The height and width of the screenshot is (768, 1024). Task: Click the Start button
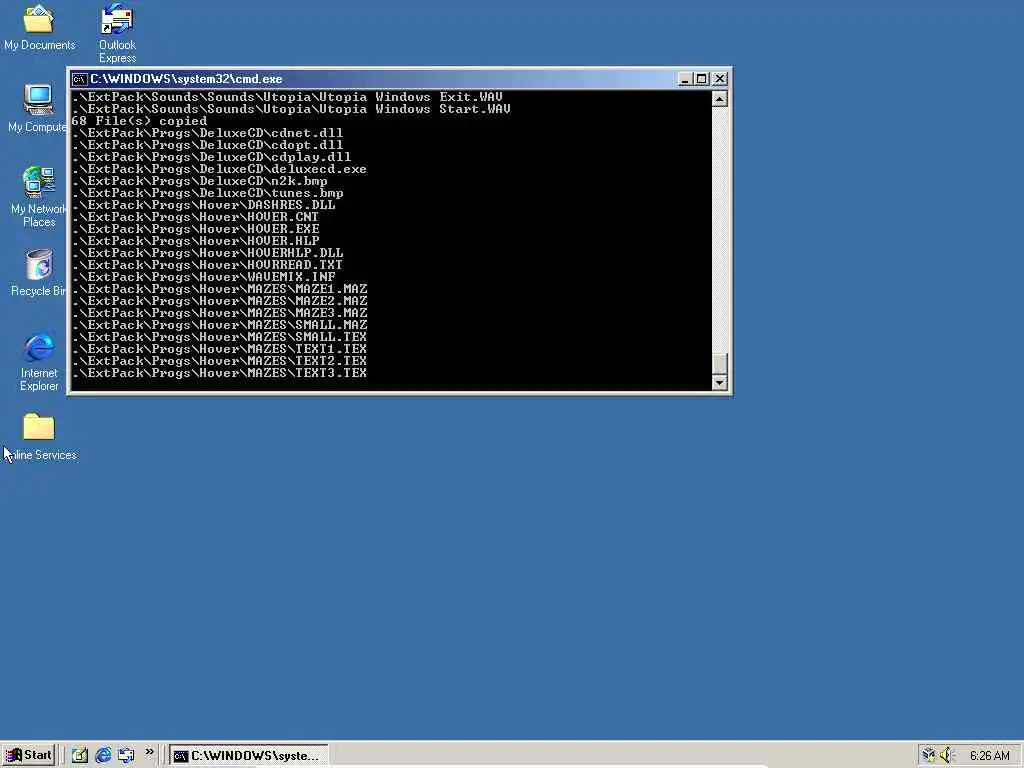point(29,756)
